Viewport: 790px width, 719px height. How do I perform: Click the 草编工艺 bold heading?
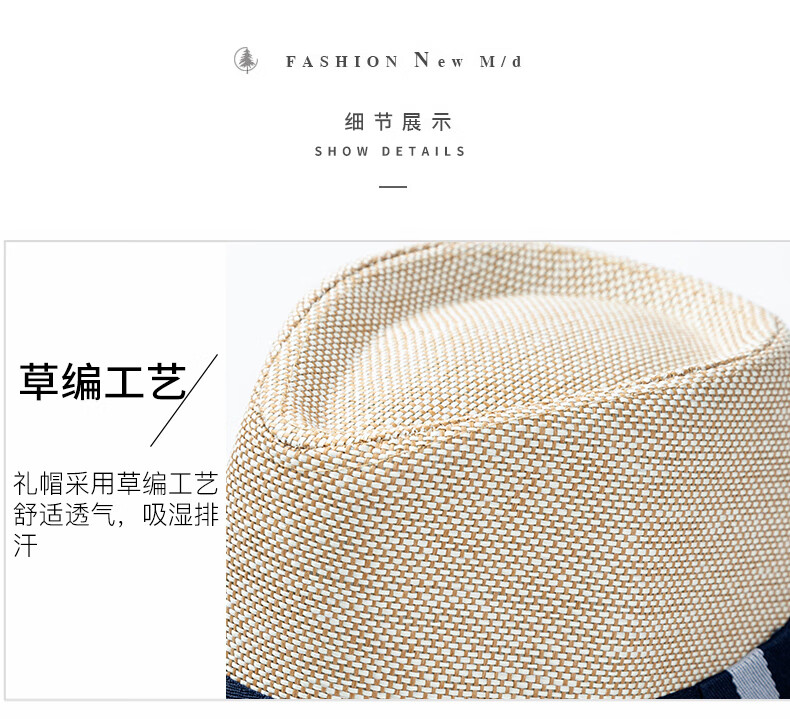point(102,381)
